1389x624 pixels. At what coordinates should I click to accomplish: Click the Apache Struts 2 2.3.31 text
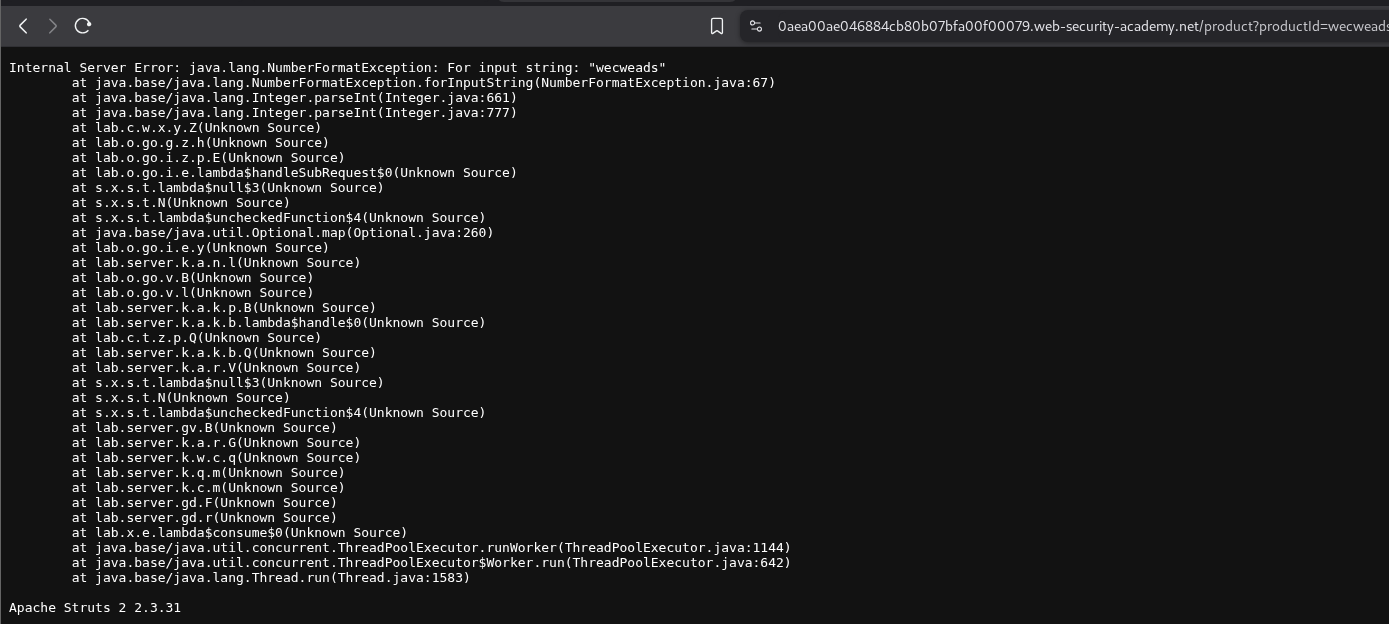95,608
